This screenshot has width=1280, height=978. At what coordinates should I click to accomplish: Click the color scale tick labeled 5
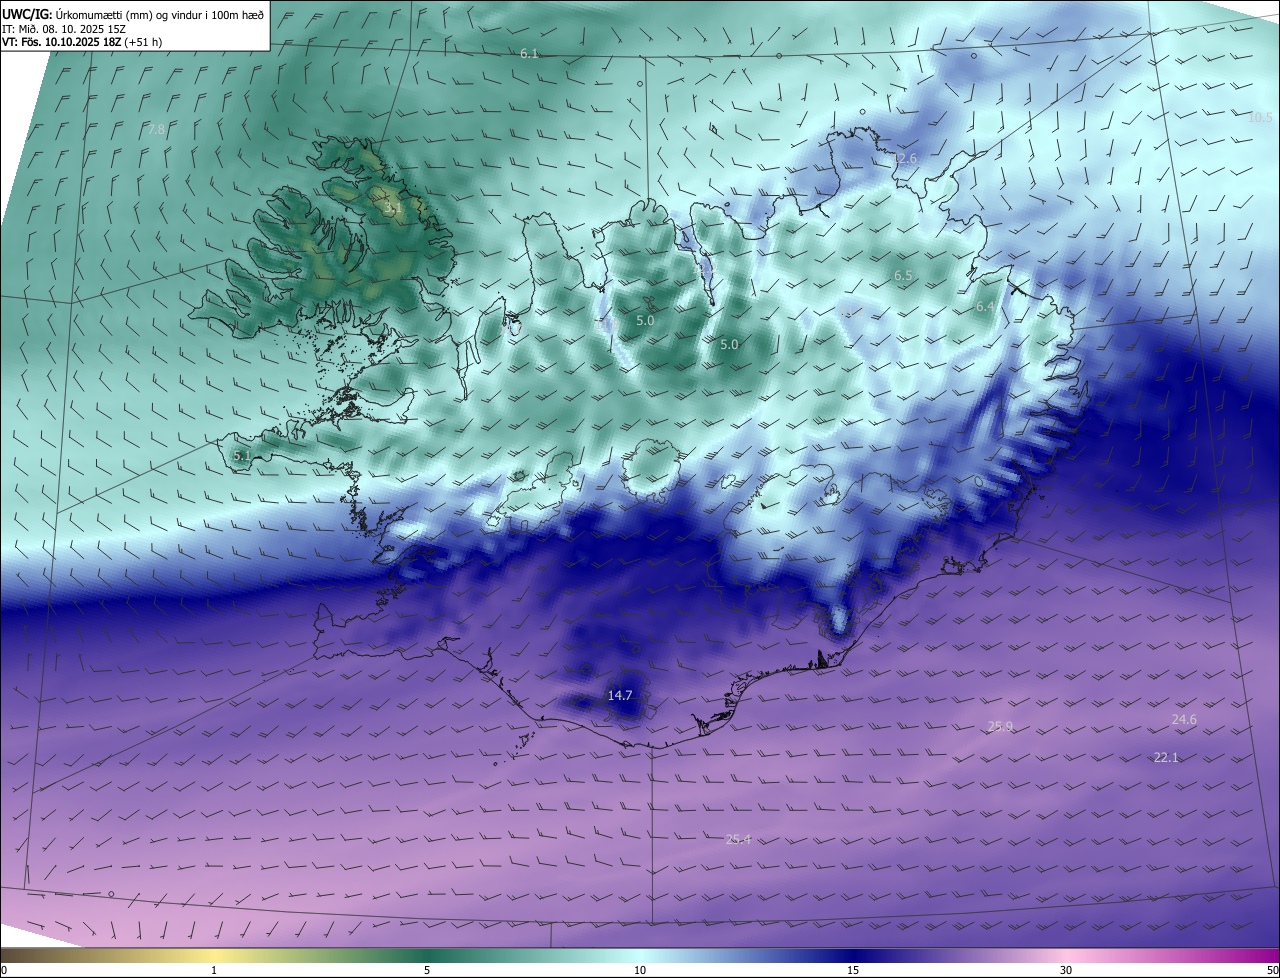pos(427,970)
